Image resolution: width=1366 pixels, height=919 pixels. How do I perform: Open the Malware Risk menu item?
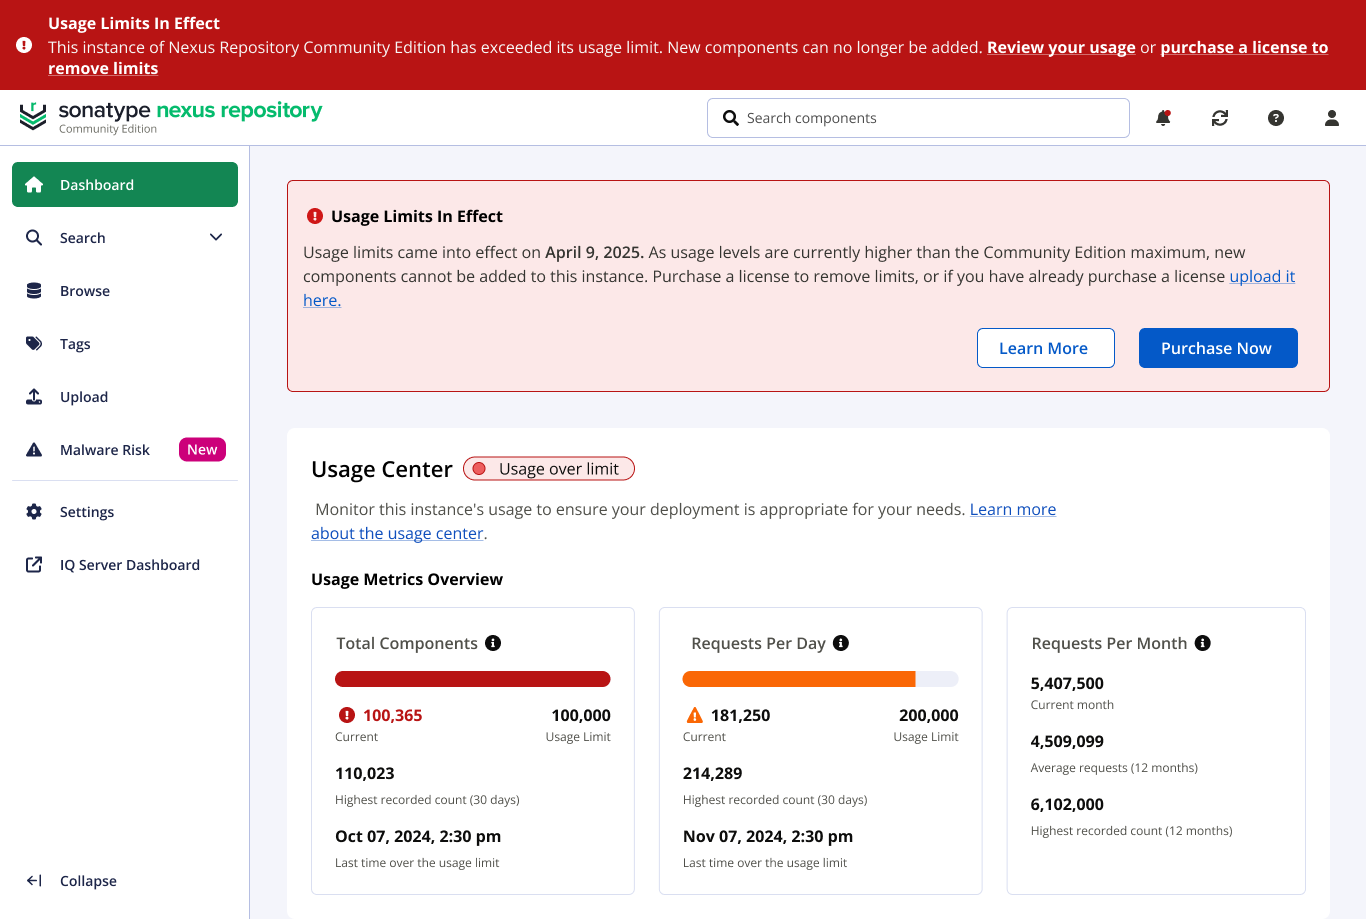pyautogui.click(x=125, y=450)
